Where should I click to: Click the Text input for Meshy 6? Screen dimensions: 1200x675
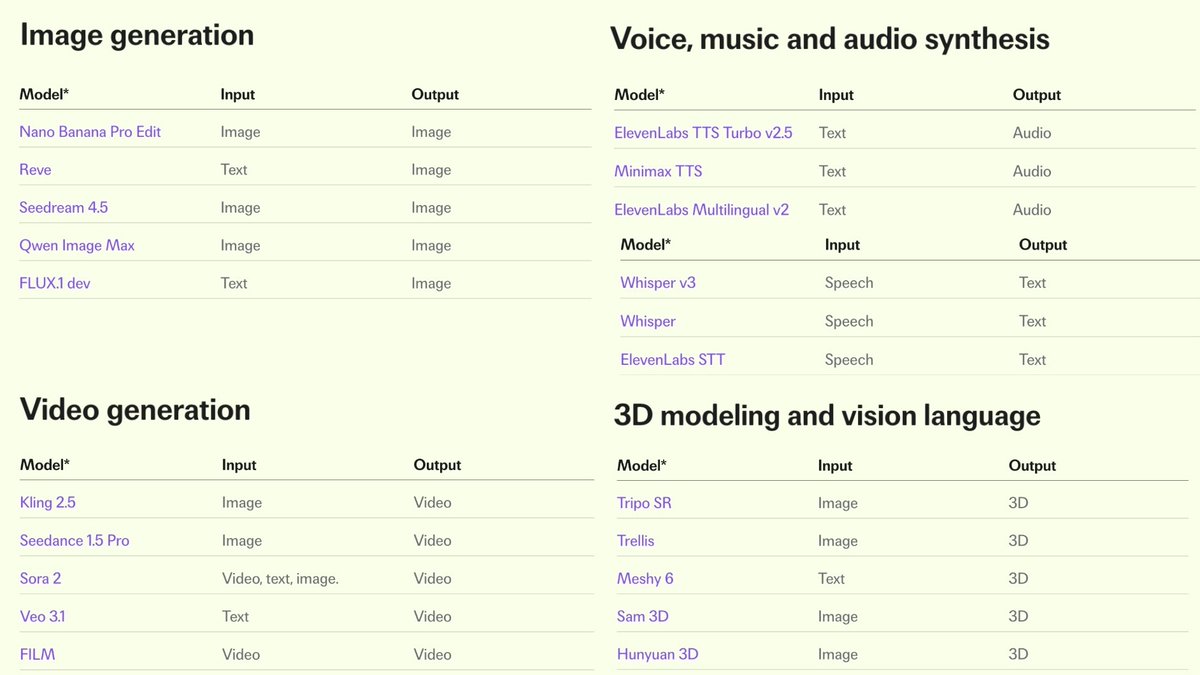coord(831,579)
